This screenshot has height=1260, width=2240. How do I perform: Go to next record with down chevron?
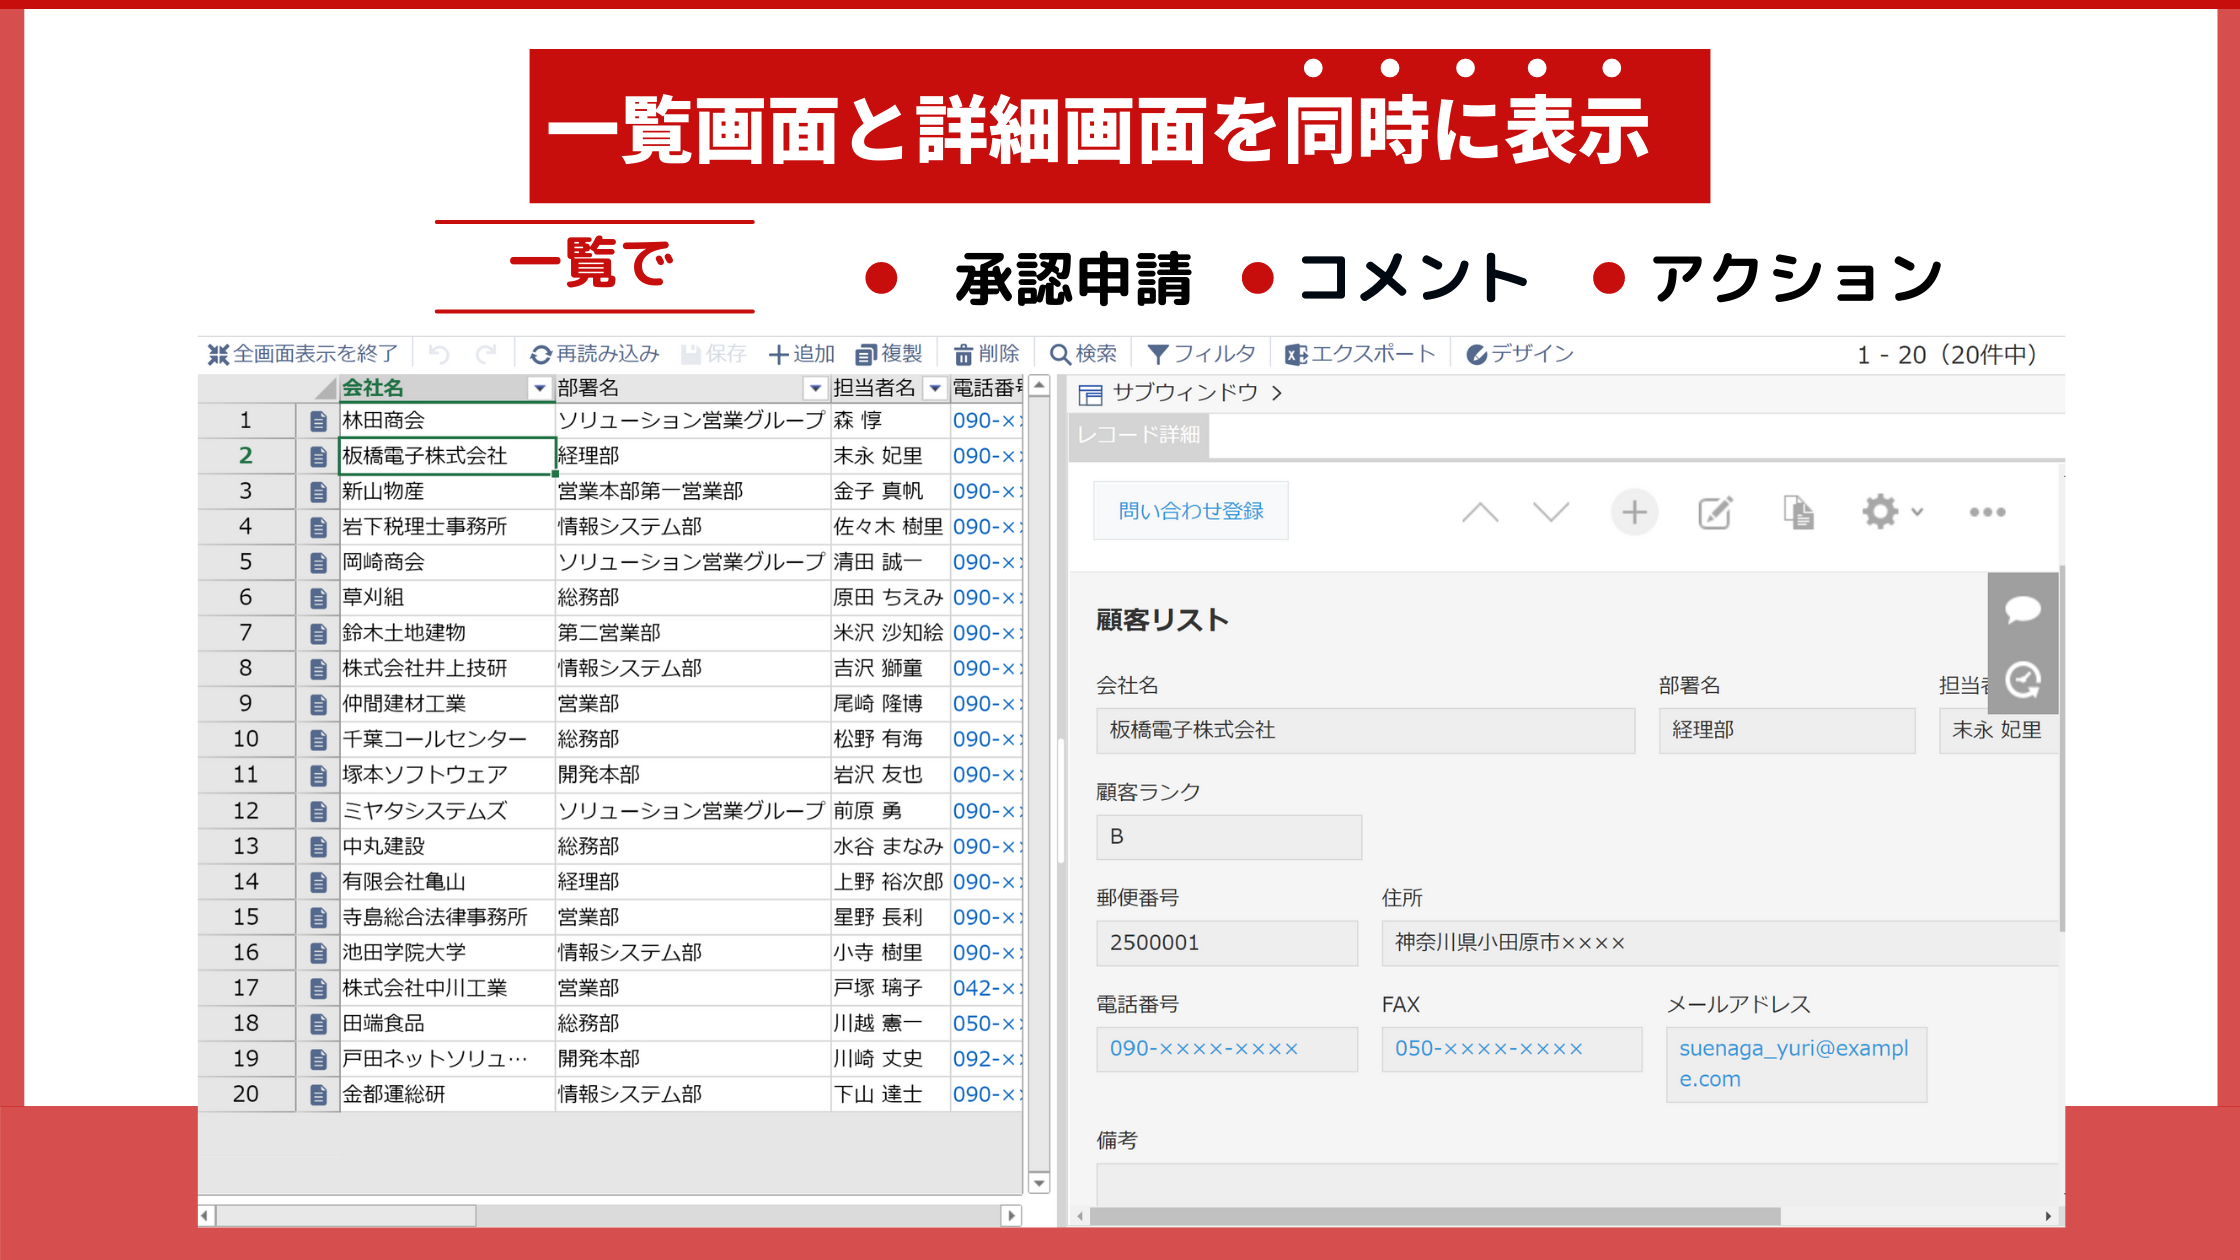1551,513
